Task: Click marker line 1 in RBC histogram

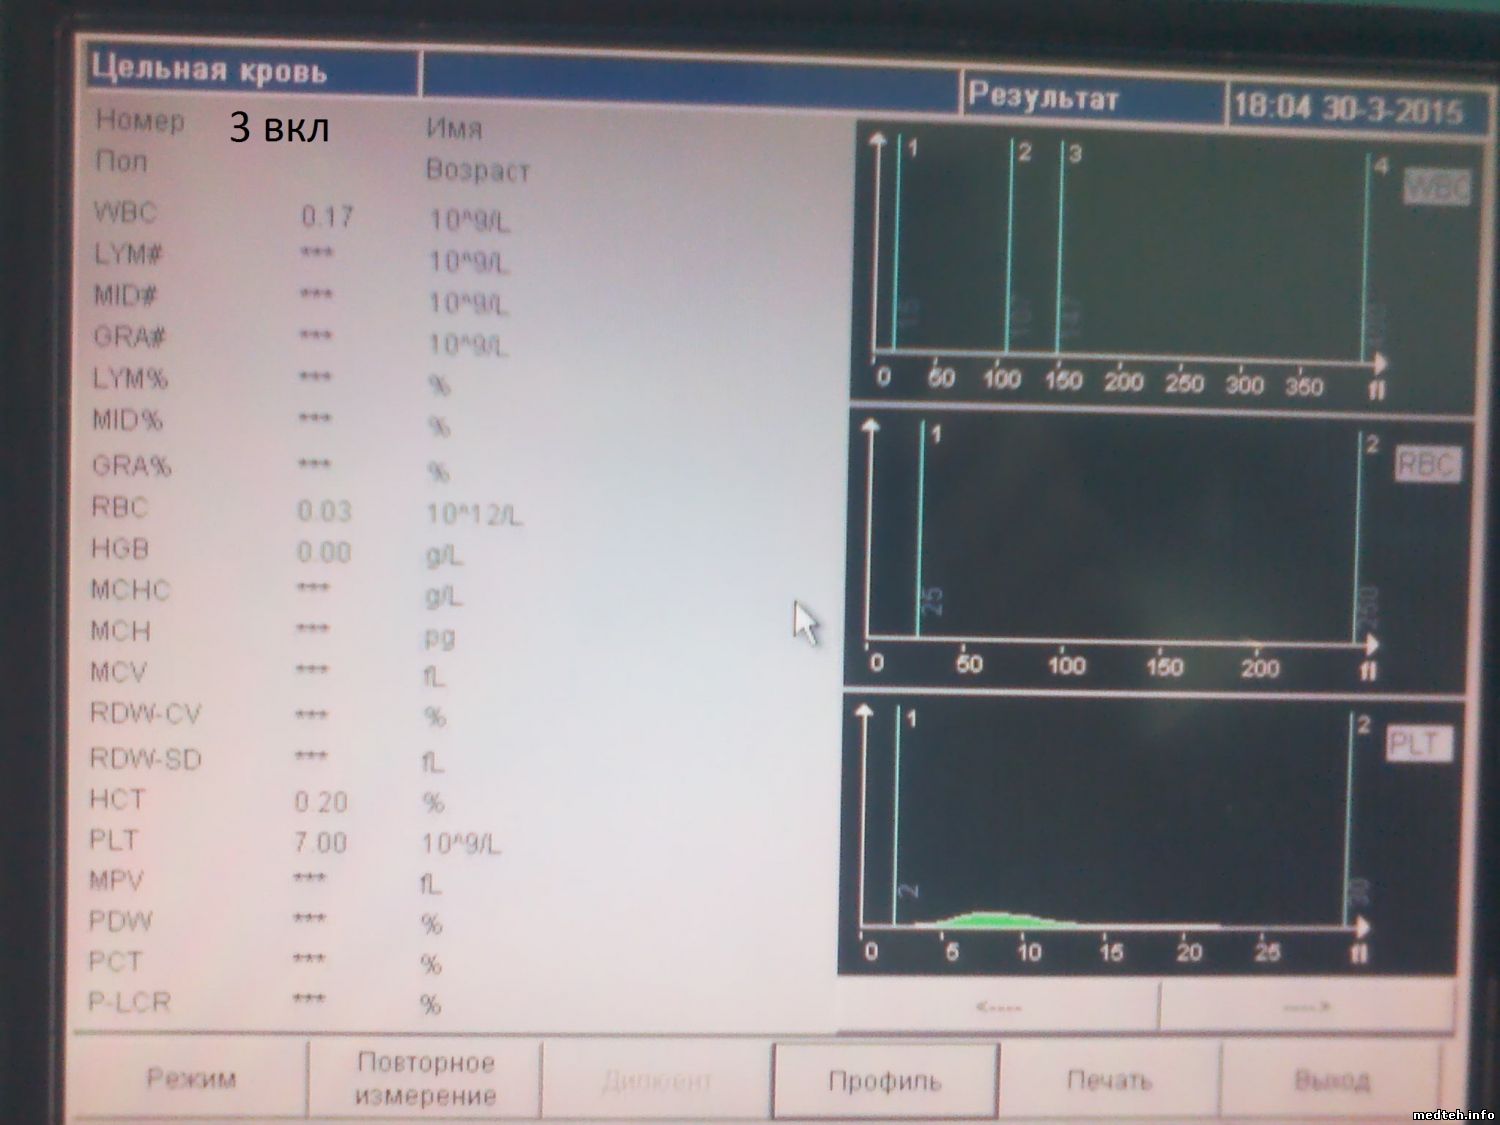Action: (920, 530)
